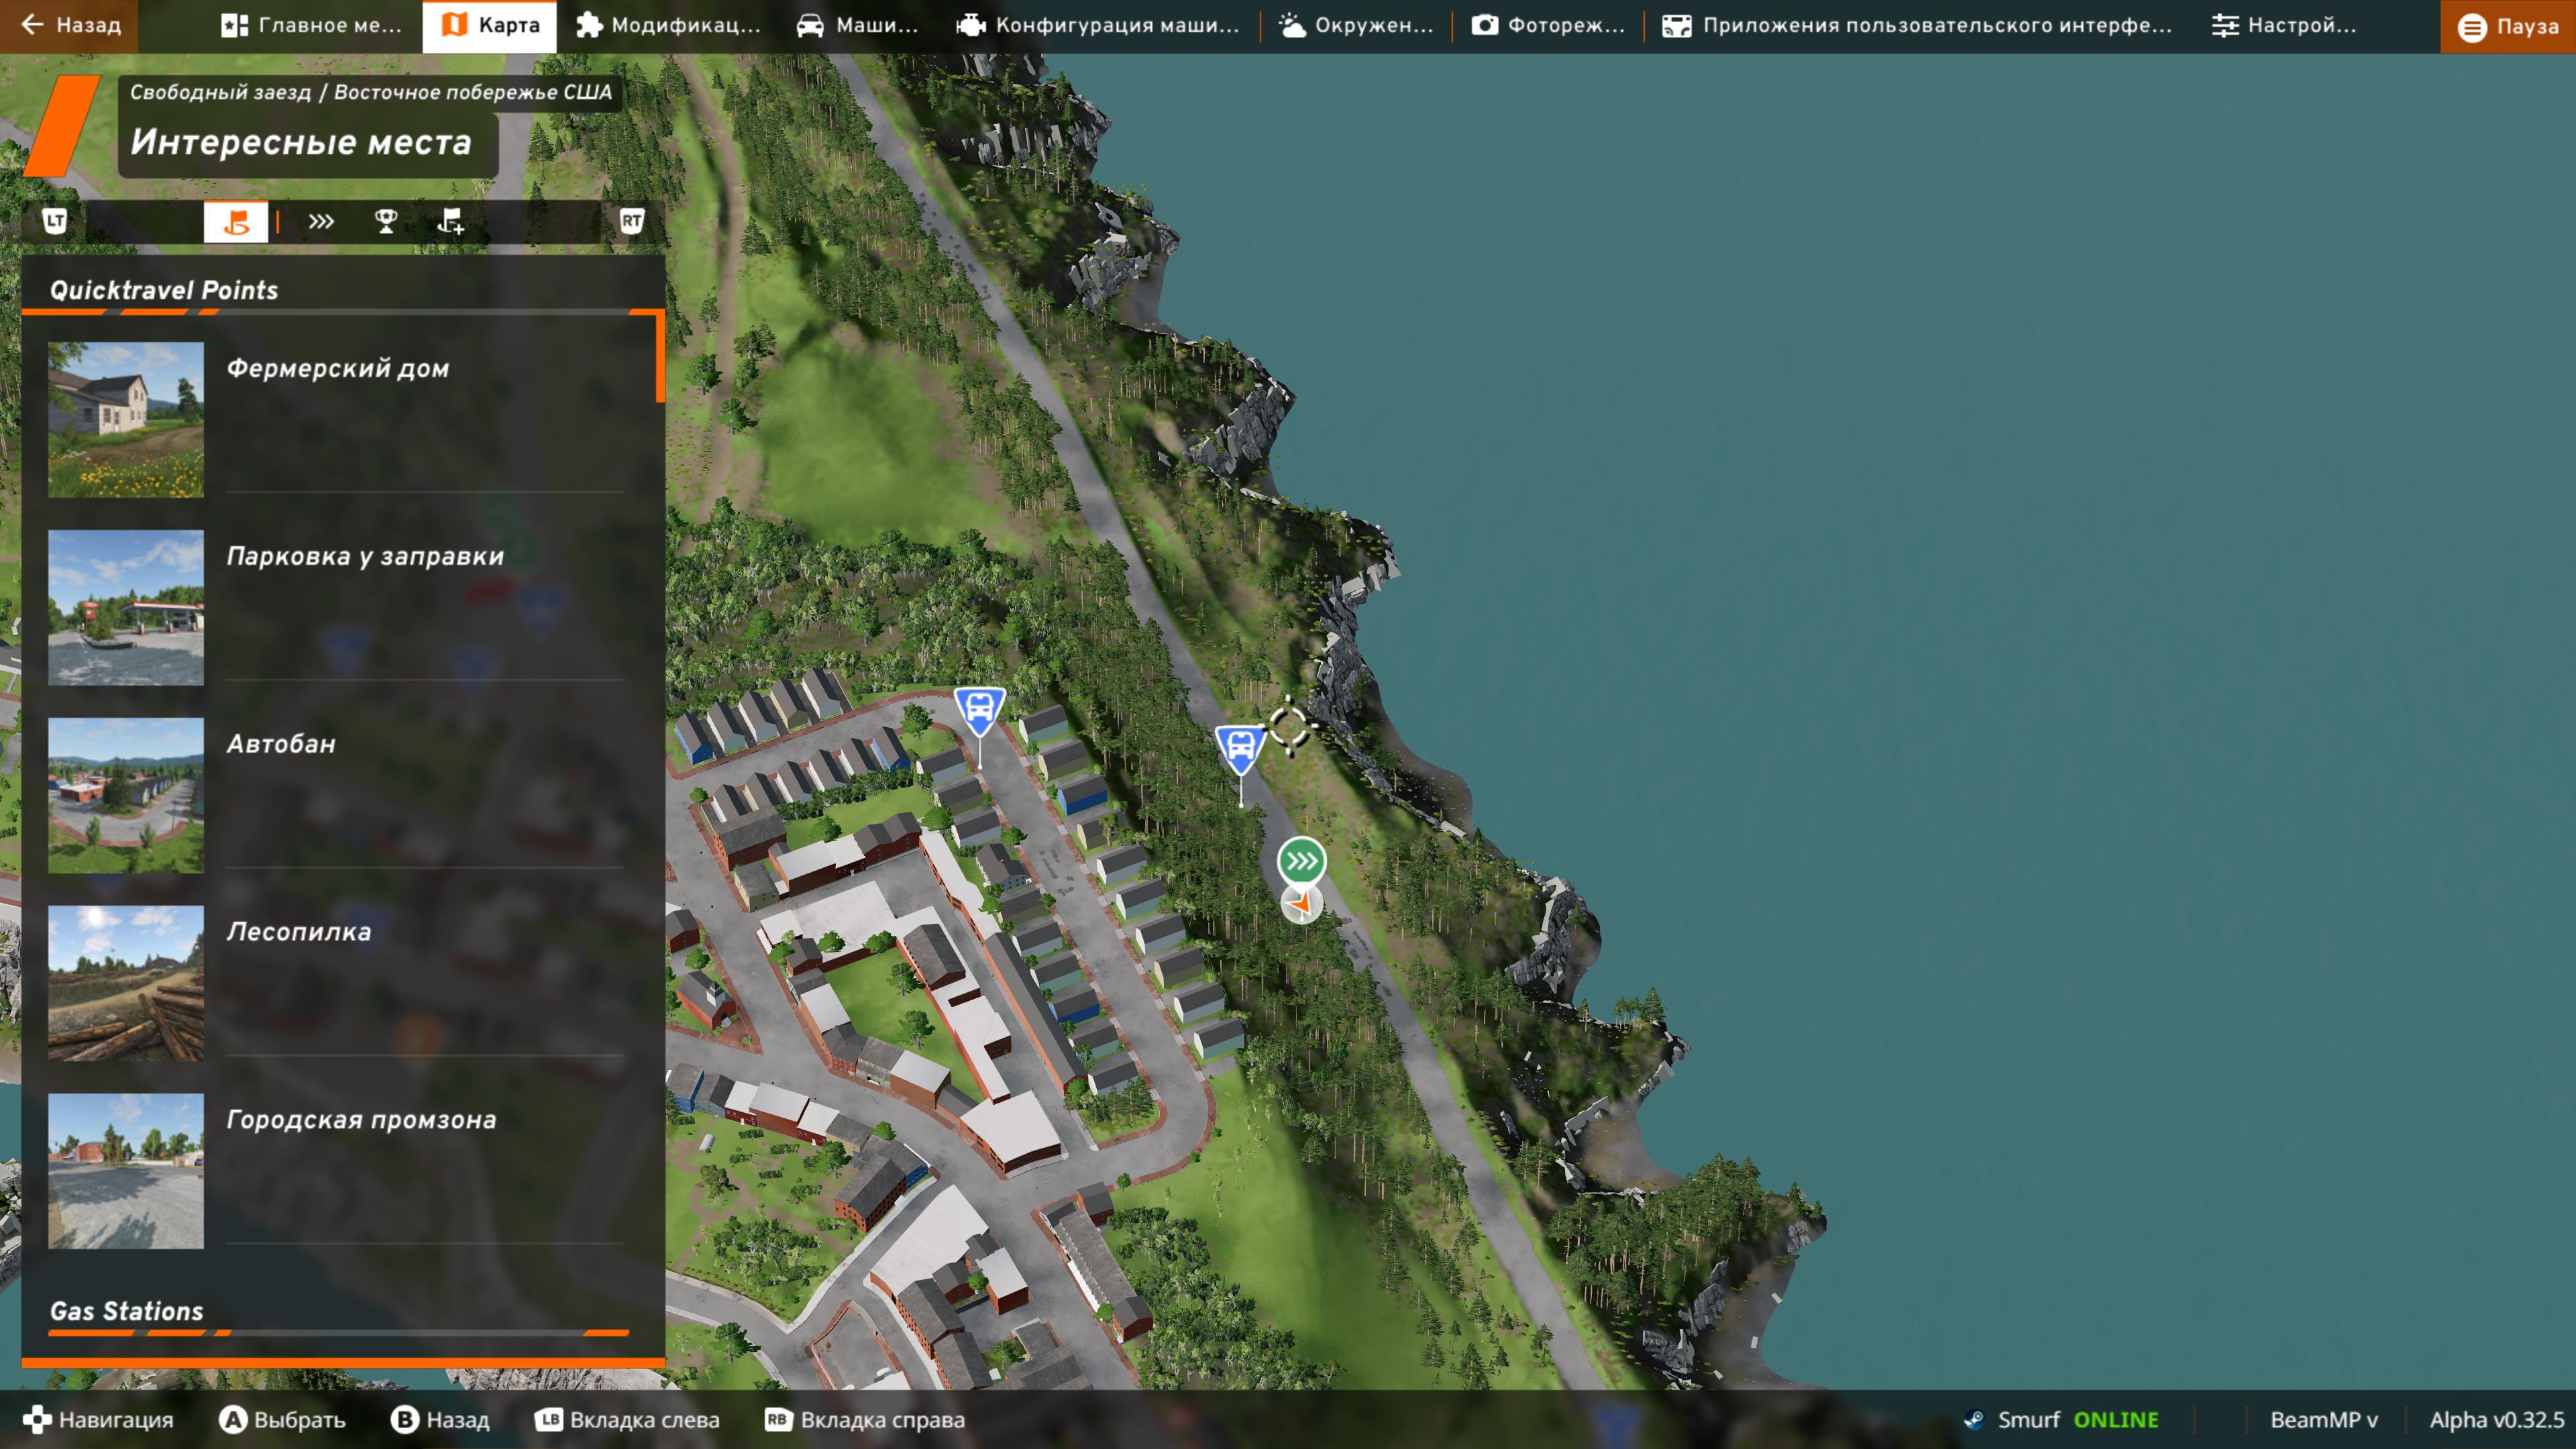Click the orange list scrollbar
This screenshot has height=1449, width=2576.
point(660,358)
